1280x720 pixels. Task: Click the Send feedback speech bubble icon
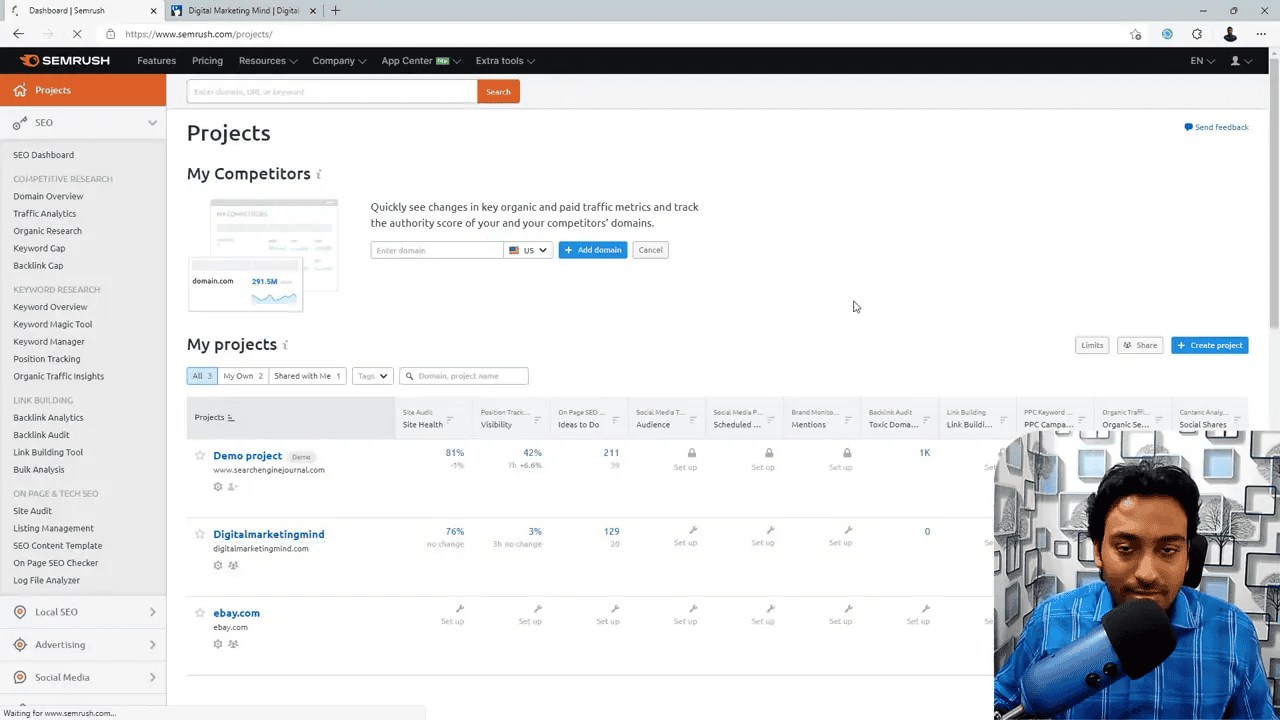[x=1190, y=127]
